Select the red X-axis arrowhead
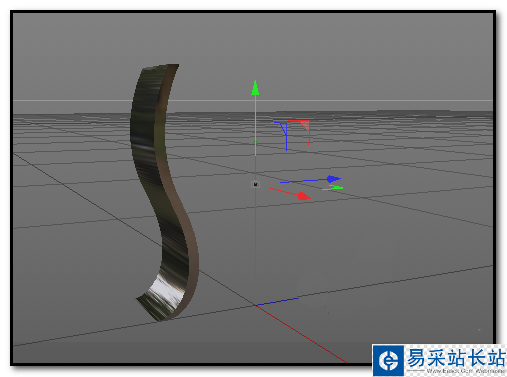This screenshot has height=377, width=507. [303, 196]
